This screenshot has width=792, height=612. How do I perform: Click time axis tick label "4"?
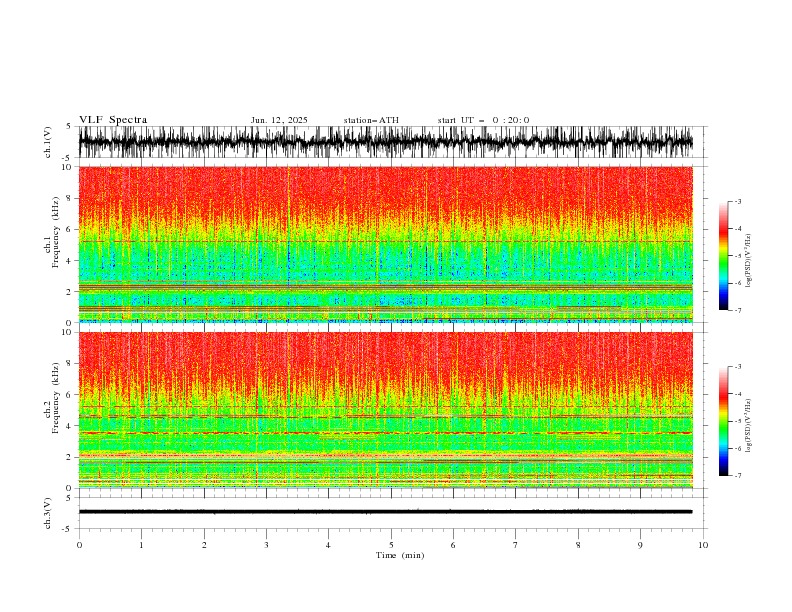[328, 545]
